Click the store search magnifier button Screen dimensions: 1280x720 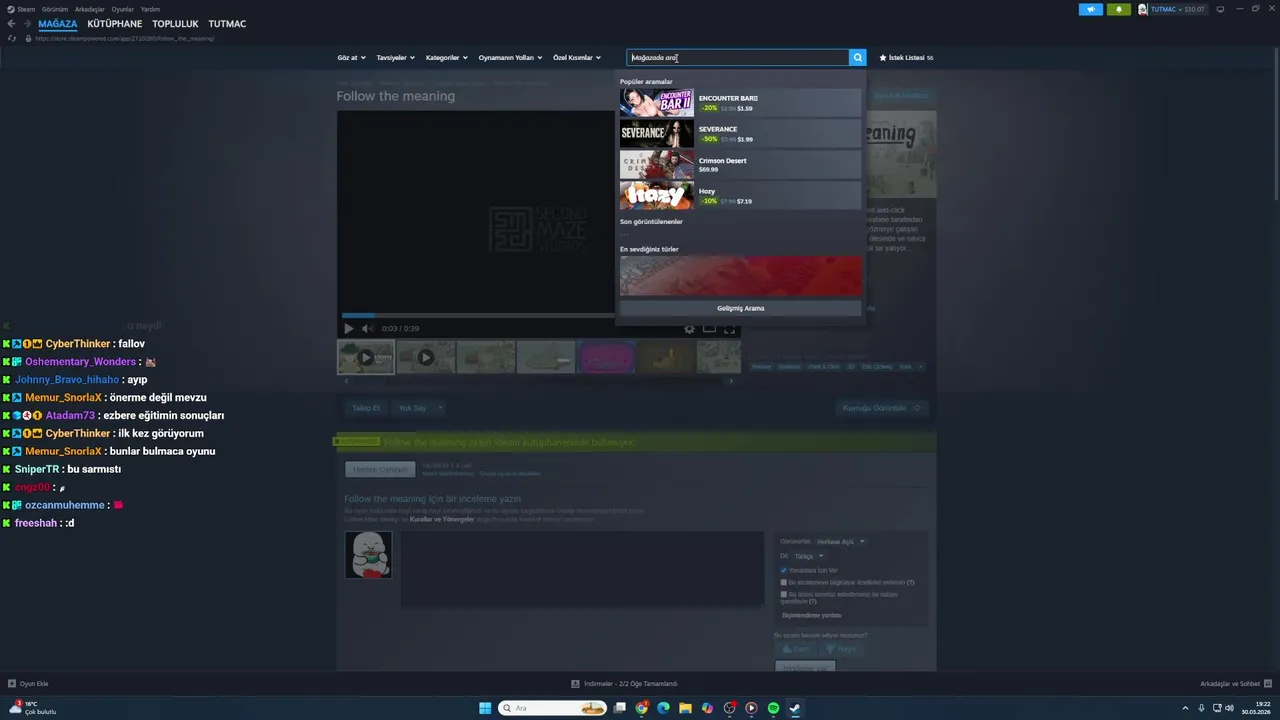pyautogui.click(x=857, y=58)
